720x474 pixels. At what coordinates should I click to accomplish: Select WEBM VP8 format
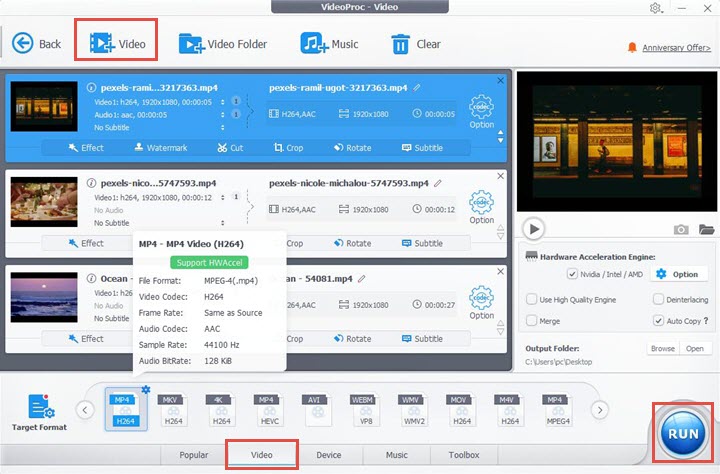pos(366,410)
